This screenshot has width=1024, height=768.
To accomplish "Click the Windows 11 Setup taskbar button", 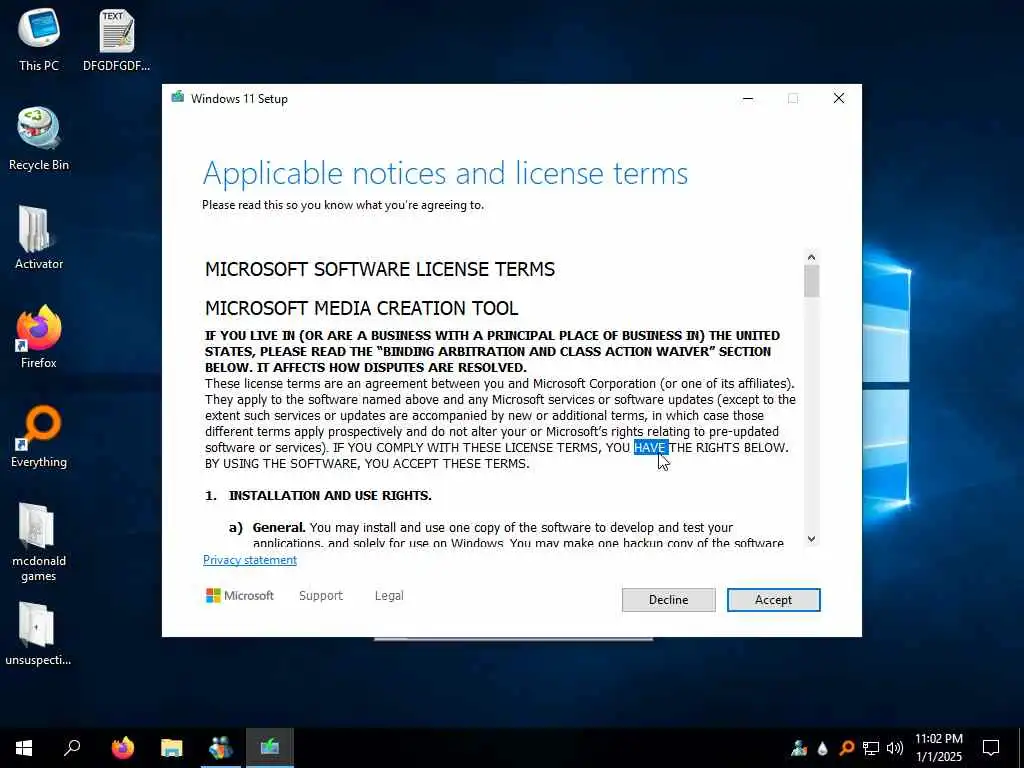I will [x=270, y=747].
